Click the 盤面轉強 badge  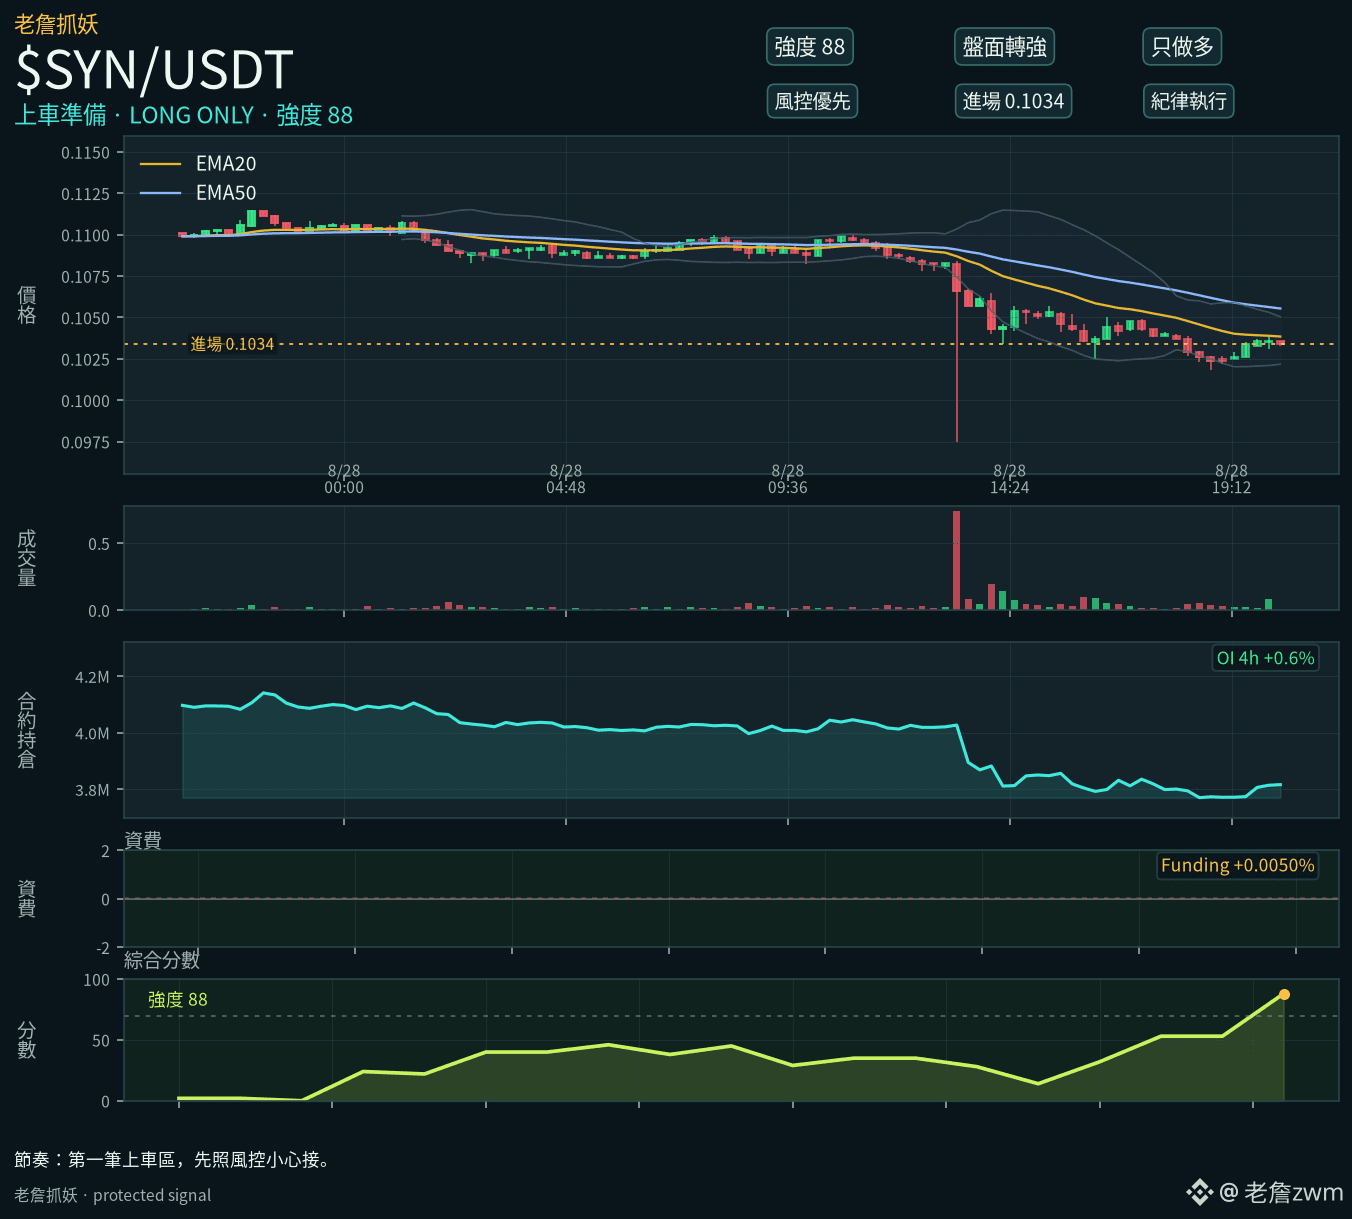1004,47
